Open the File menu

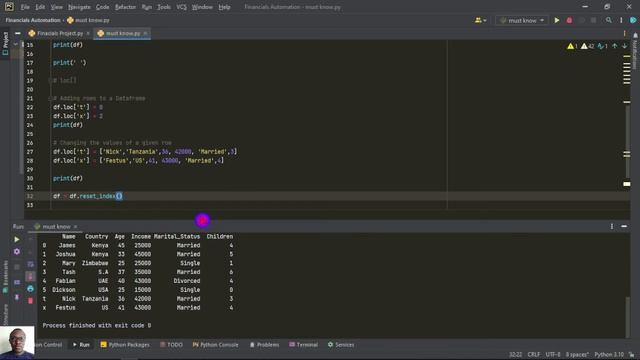(x=25, y=7)
